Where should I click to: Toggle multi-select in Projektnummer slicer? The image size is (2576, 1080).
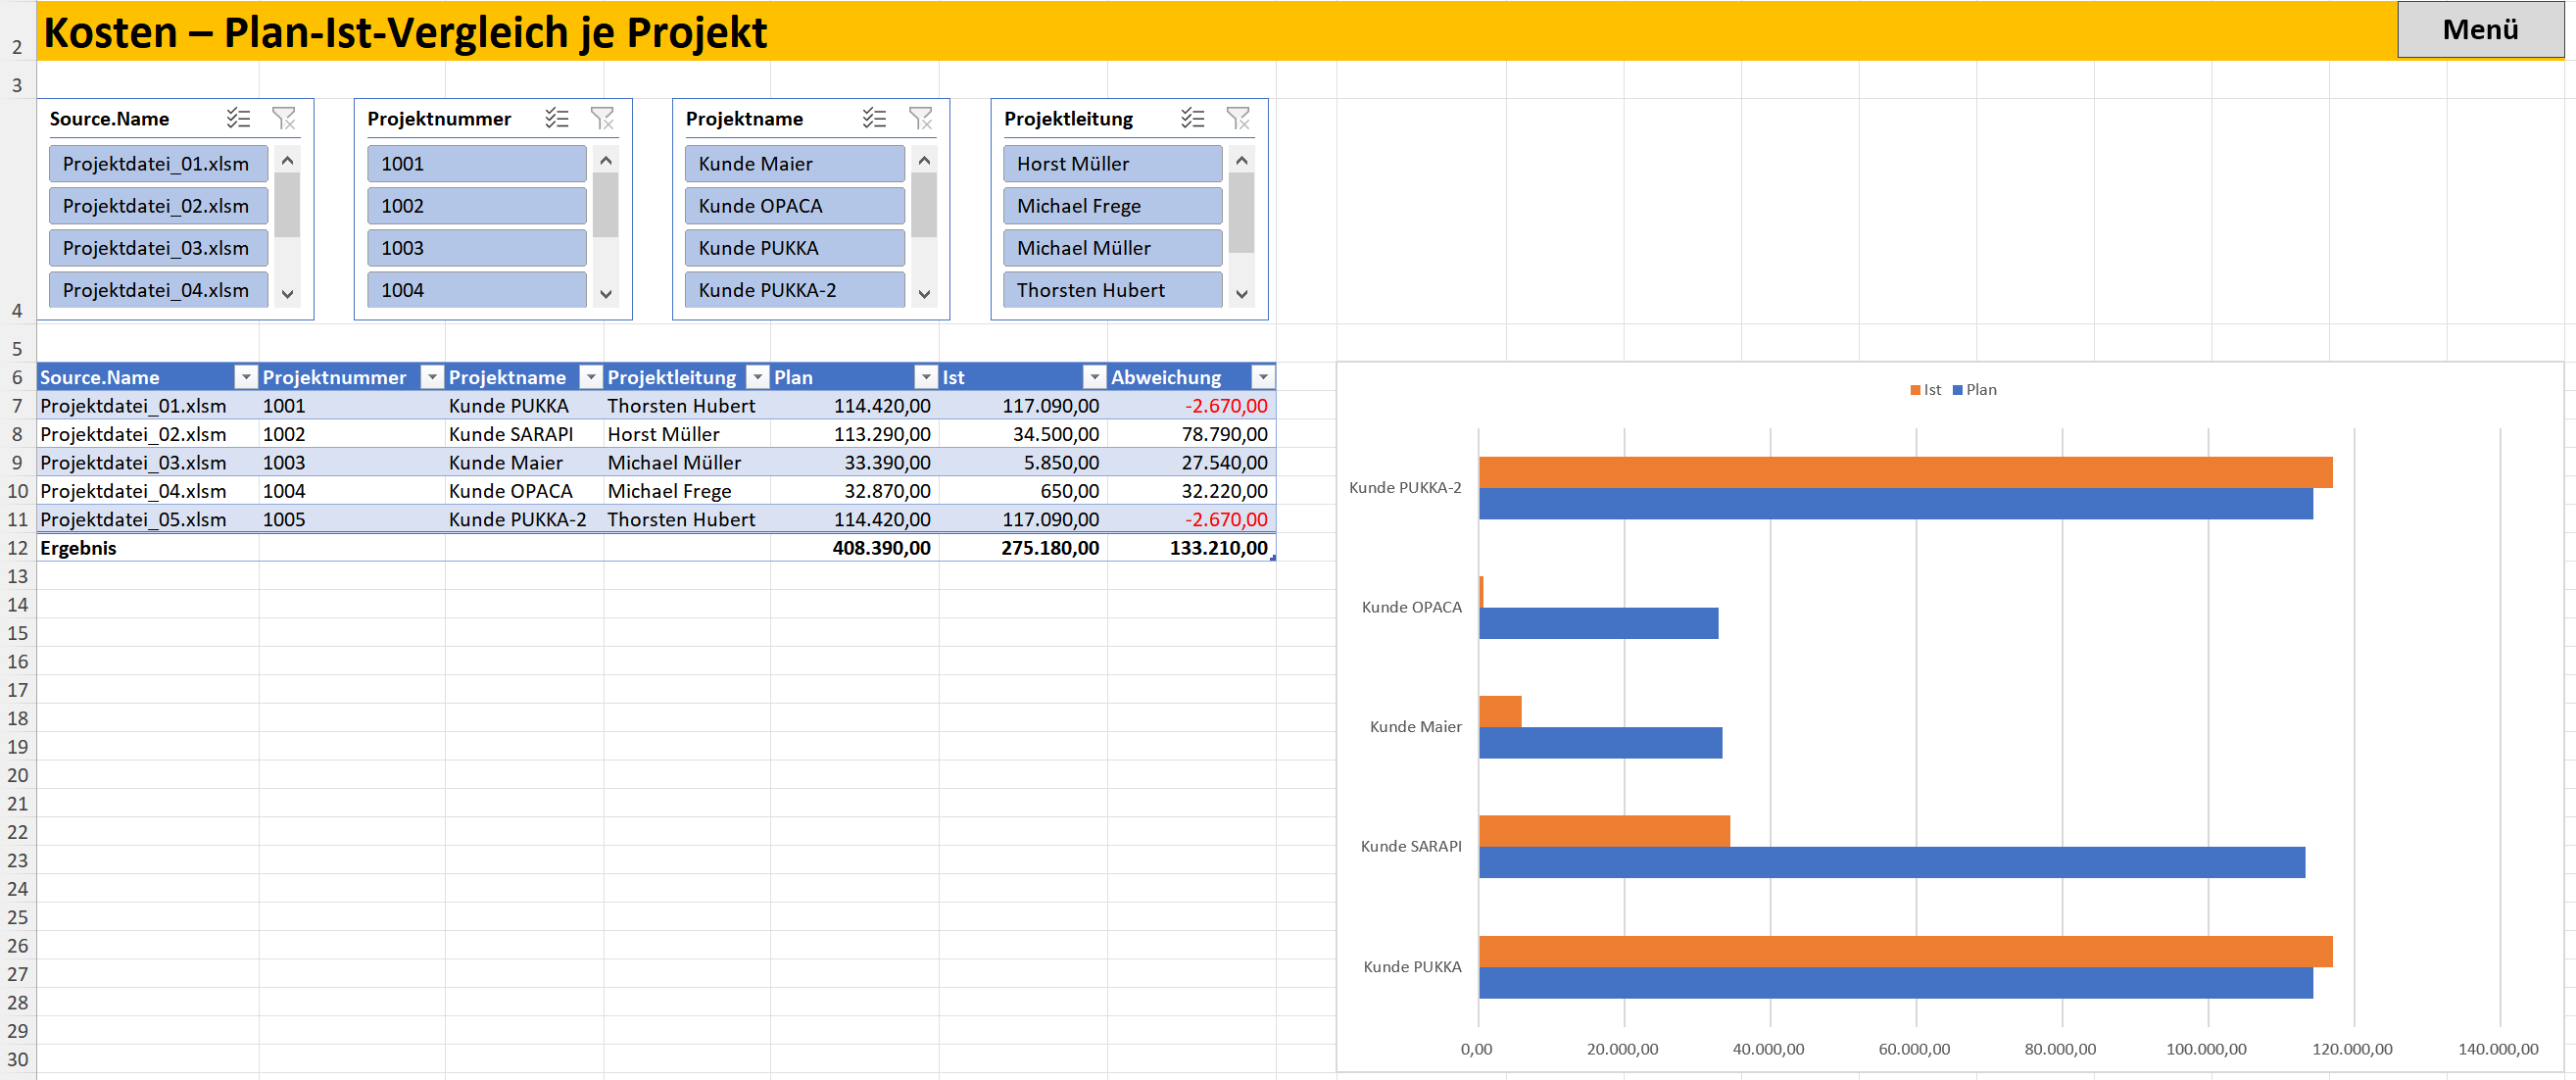[x=557, y=118]
